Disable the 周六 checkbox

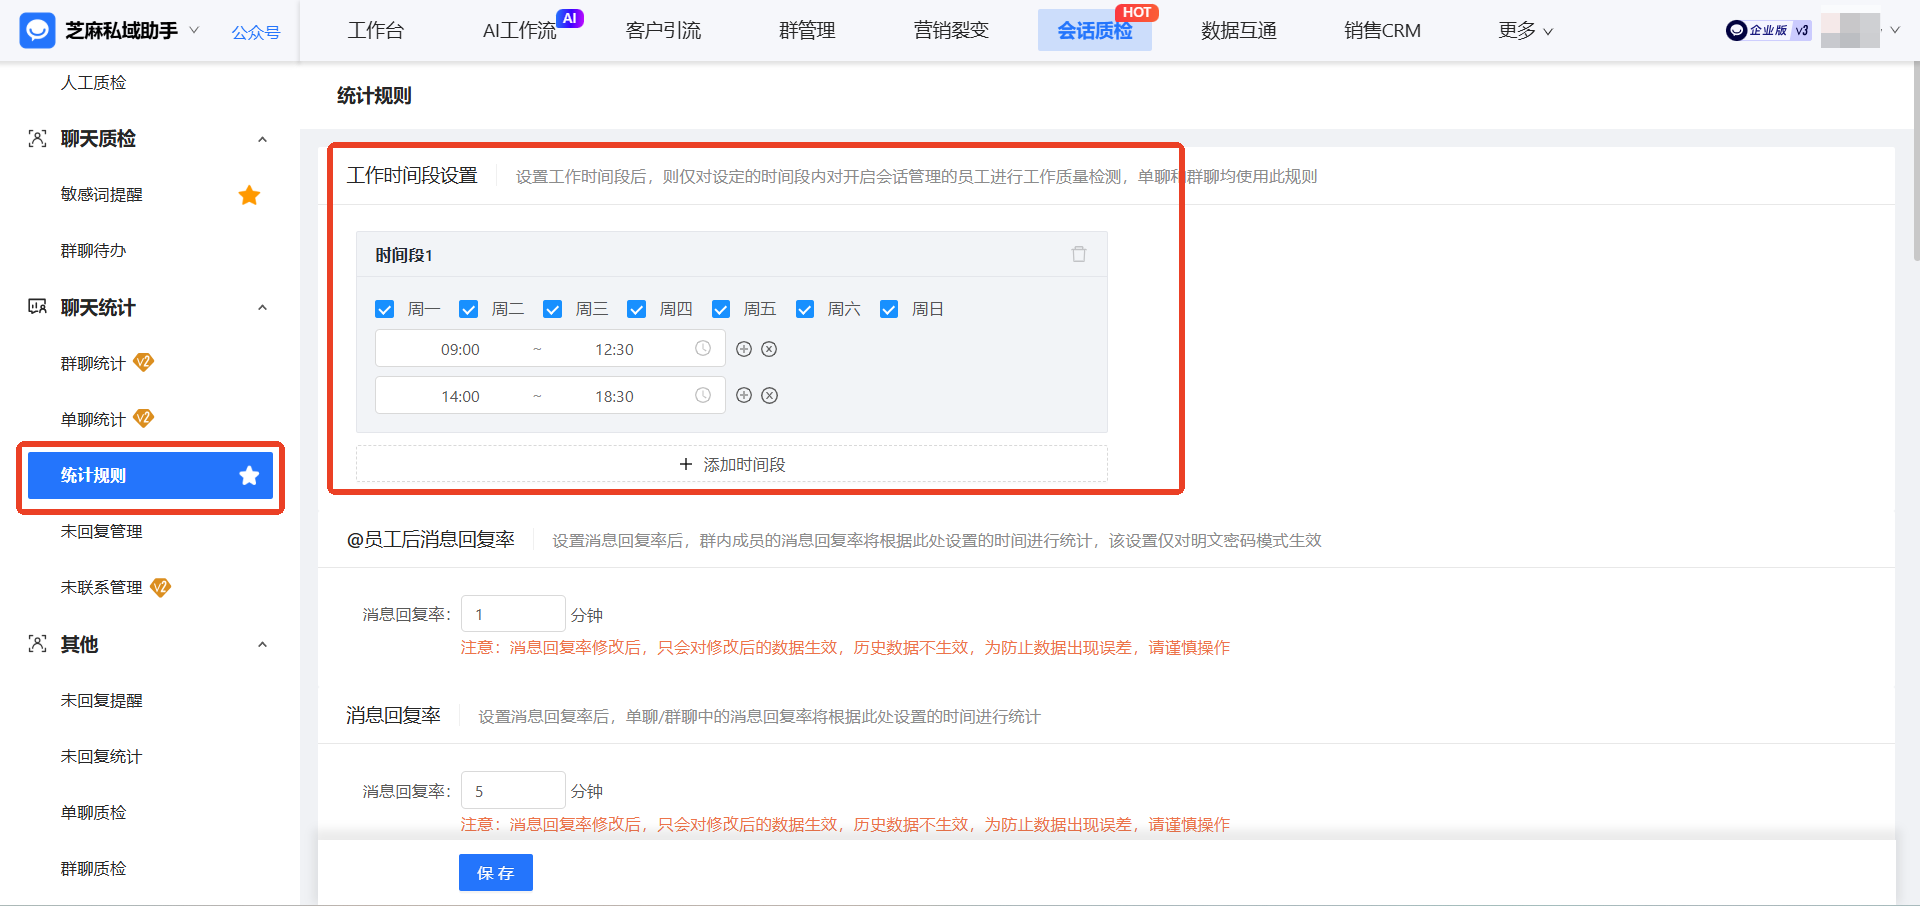pyautogui.click(x=805, y=309)
